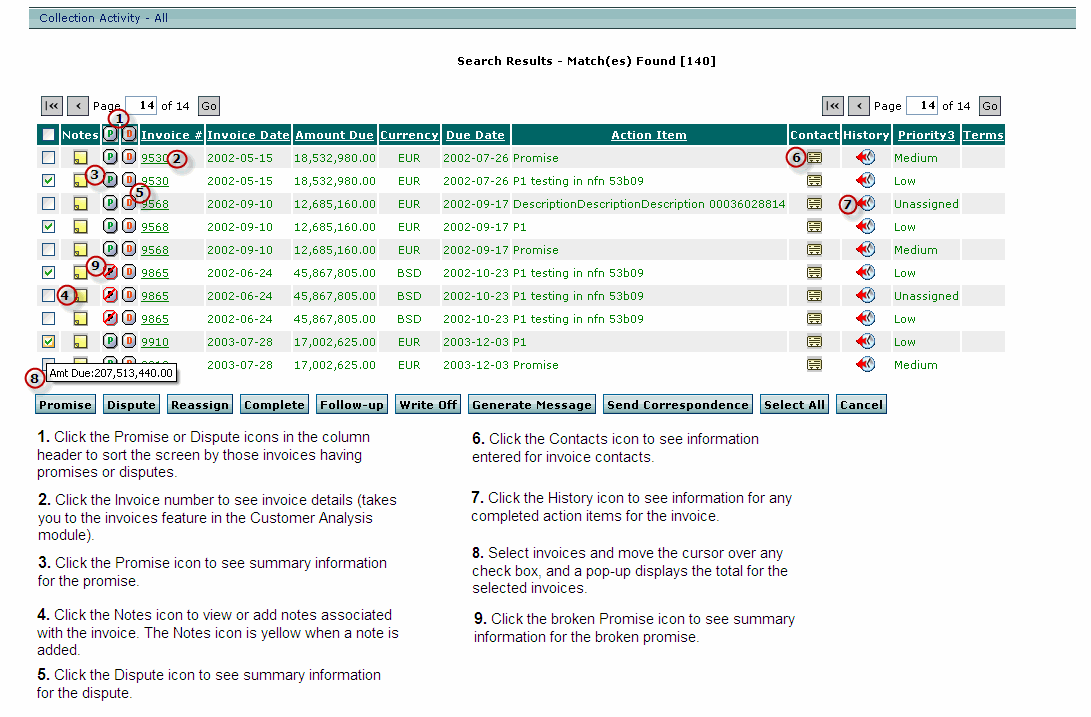The height and width of the screenshot is (717, 1091).
Task: Click the Write Off button
Action: click(428, 404)
